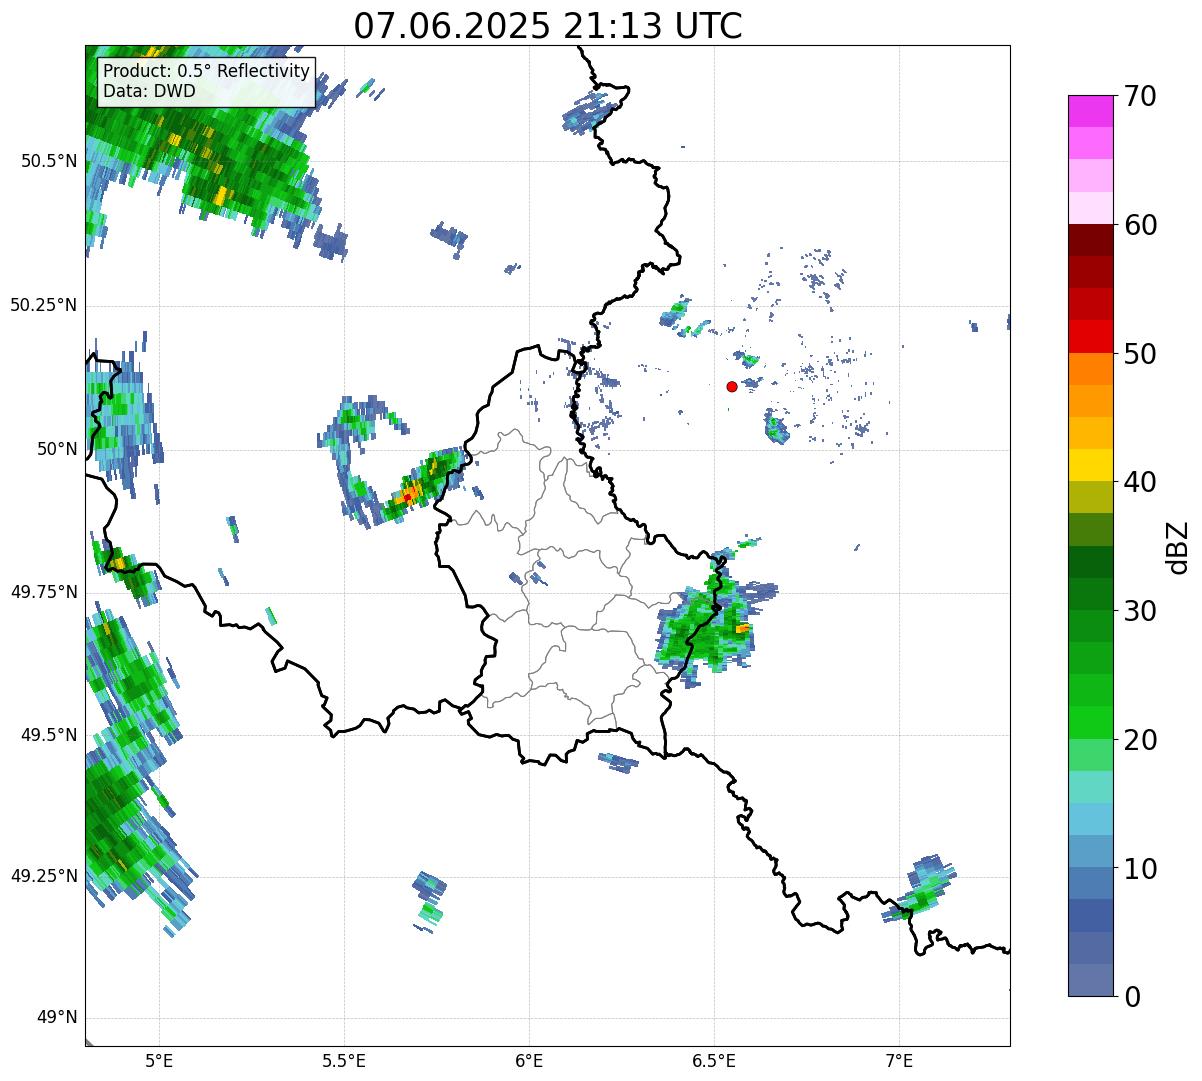The image size is (1202, 1081).
Task: Click the green rain cell near 6.5°E 49.7°N
Action: [x=707, y=630]
